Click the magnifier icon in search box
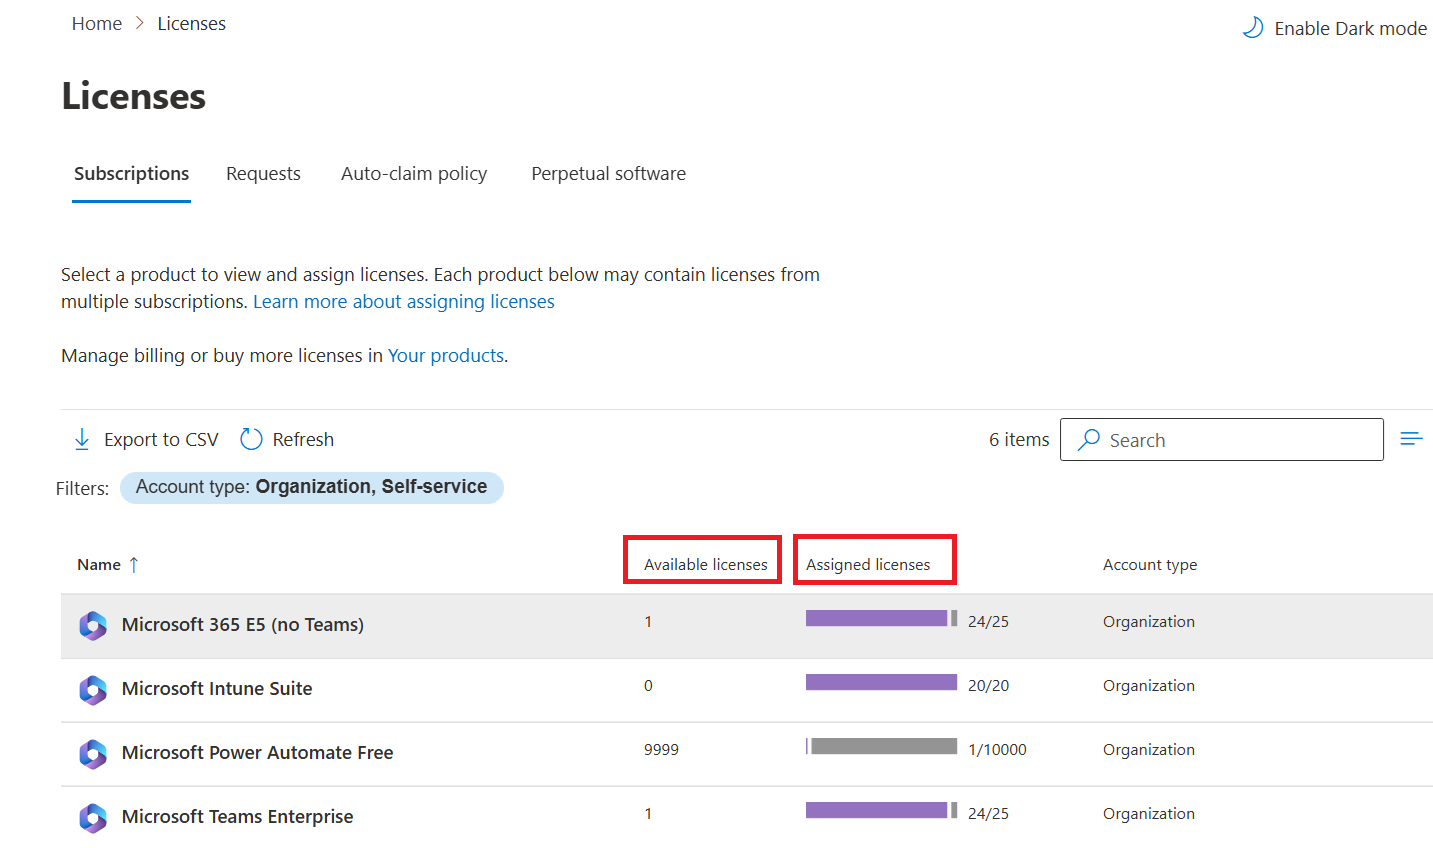The image size is (1433, 848). [1089, 440]
